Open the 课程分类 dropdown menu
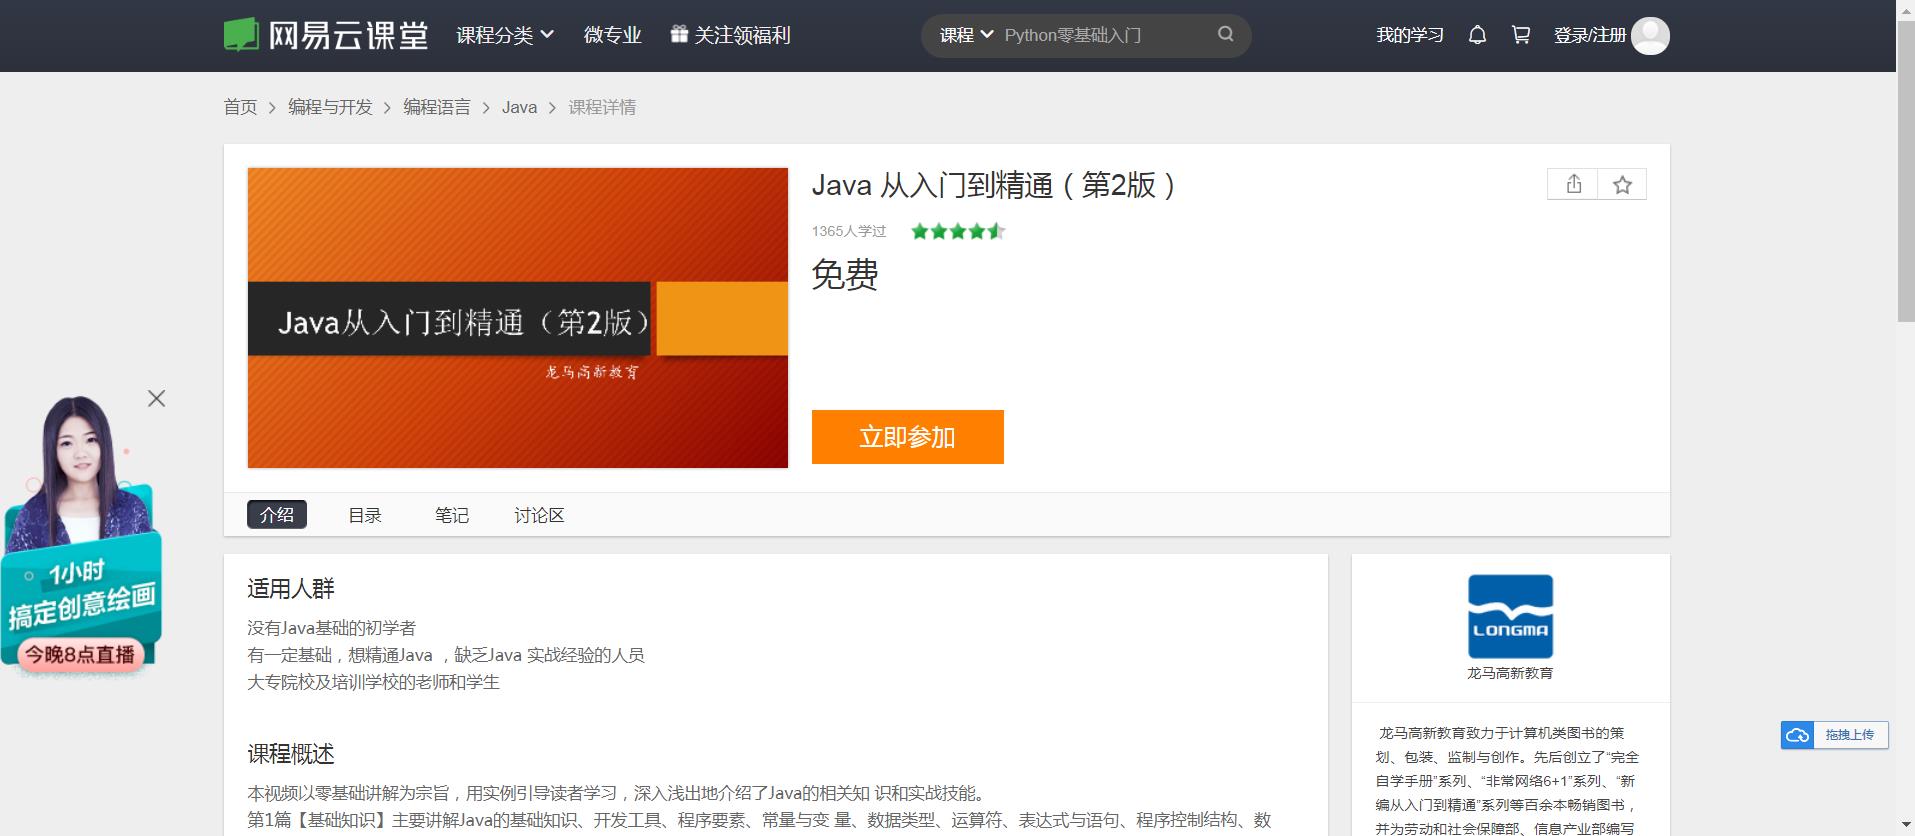The width and height of the screenshot is (1915, 836). point(505,35)
